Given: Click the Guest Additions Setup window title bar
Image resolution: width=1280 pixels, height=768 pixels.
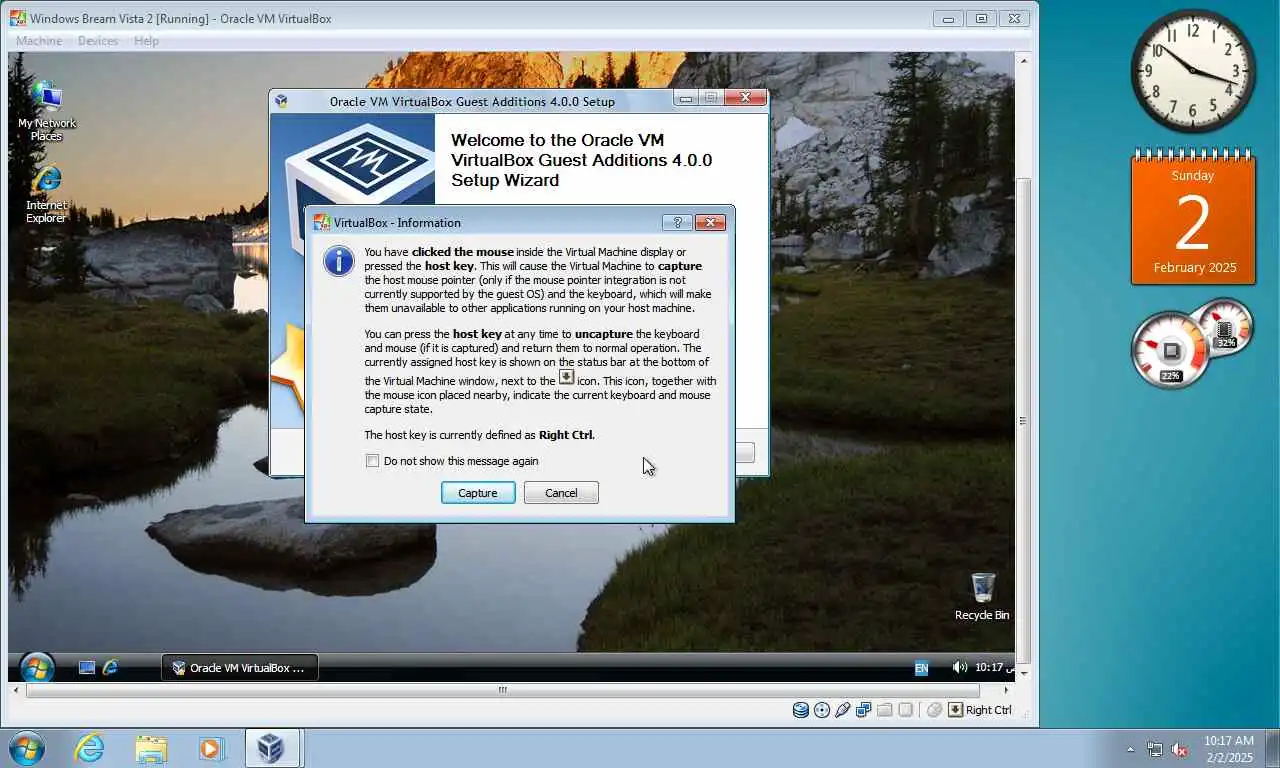Looking at the screenshot, I should (x=471, y=101).
